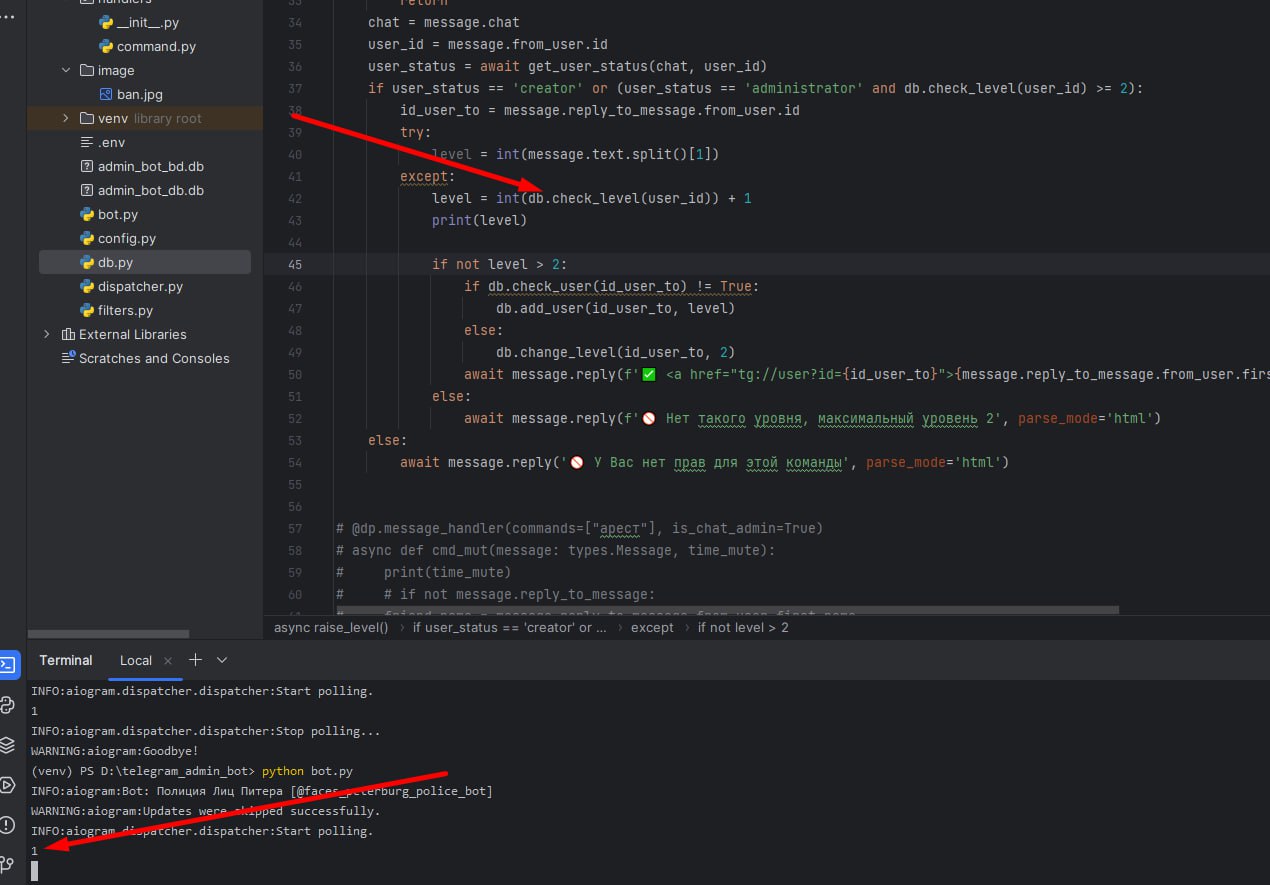Image resolution: width=1270 pixels, height=885 pixels.
Task: Click the Terminal panel title
Action: click(66, 660)
